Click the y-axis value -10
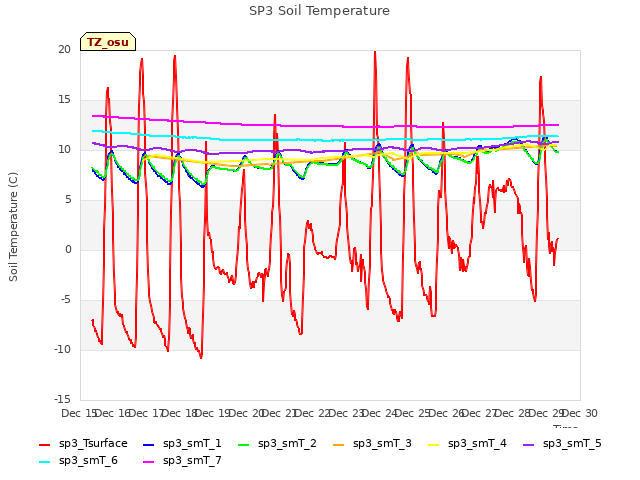Image resolution: width=640 pixels, height=480 pixels. 63,350
